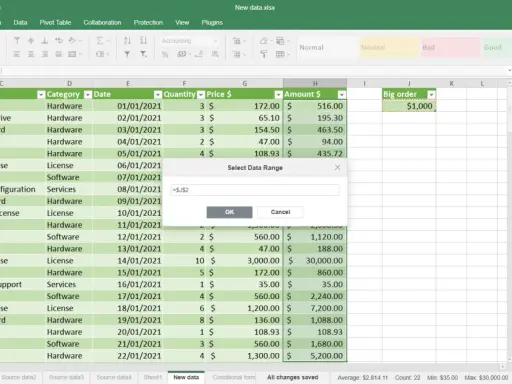Click the Summation (sigma) function icon
Viewport: 512px width, 384px height.
point(99,41)
